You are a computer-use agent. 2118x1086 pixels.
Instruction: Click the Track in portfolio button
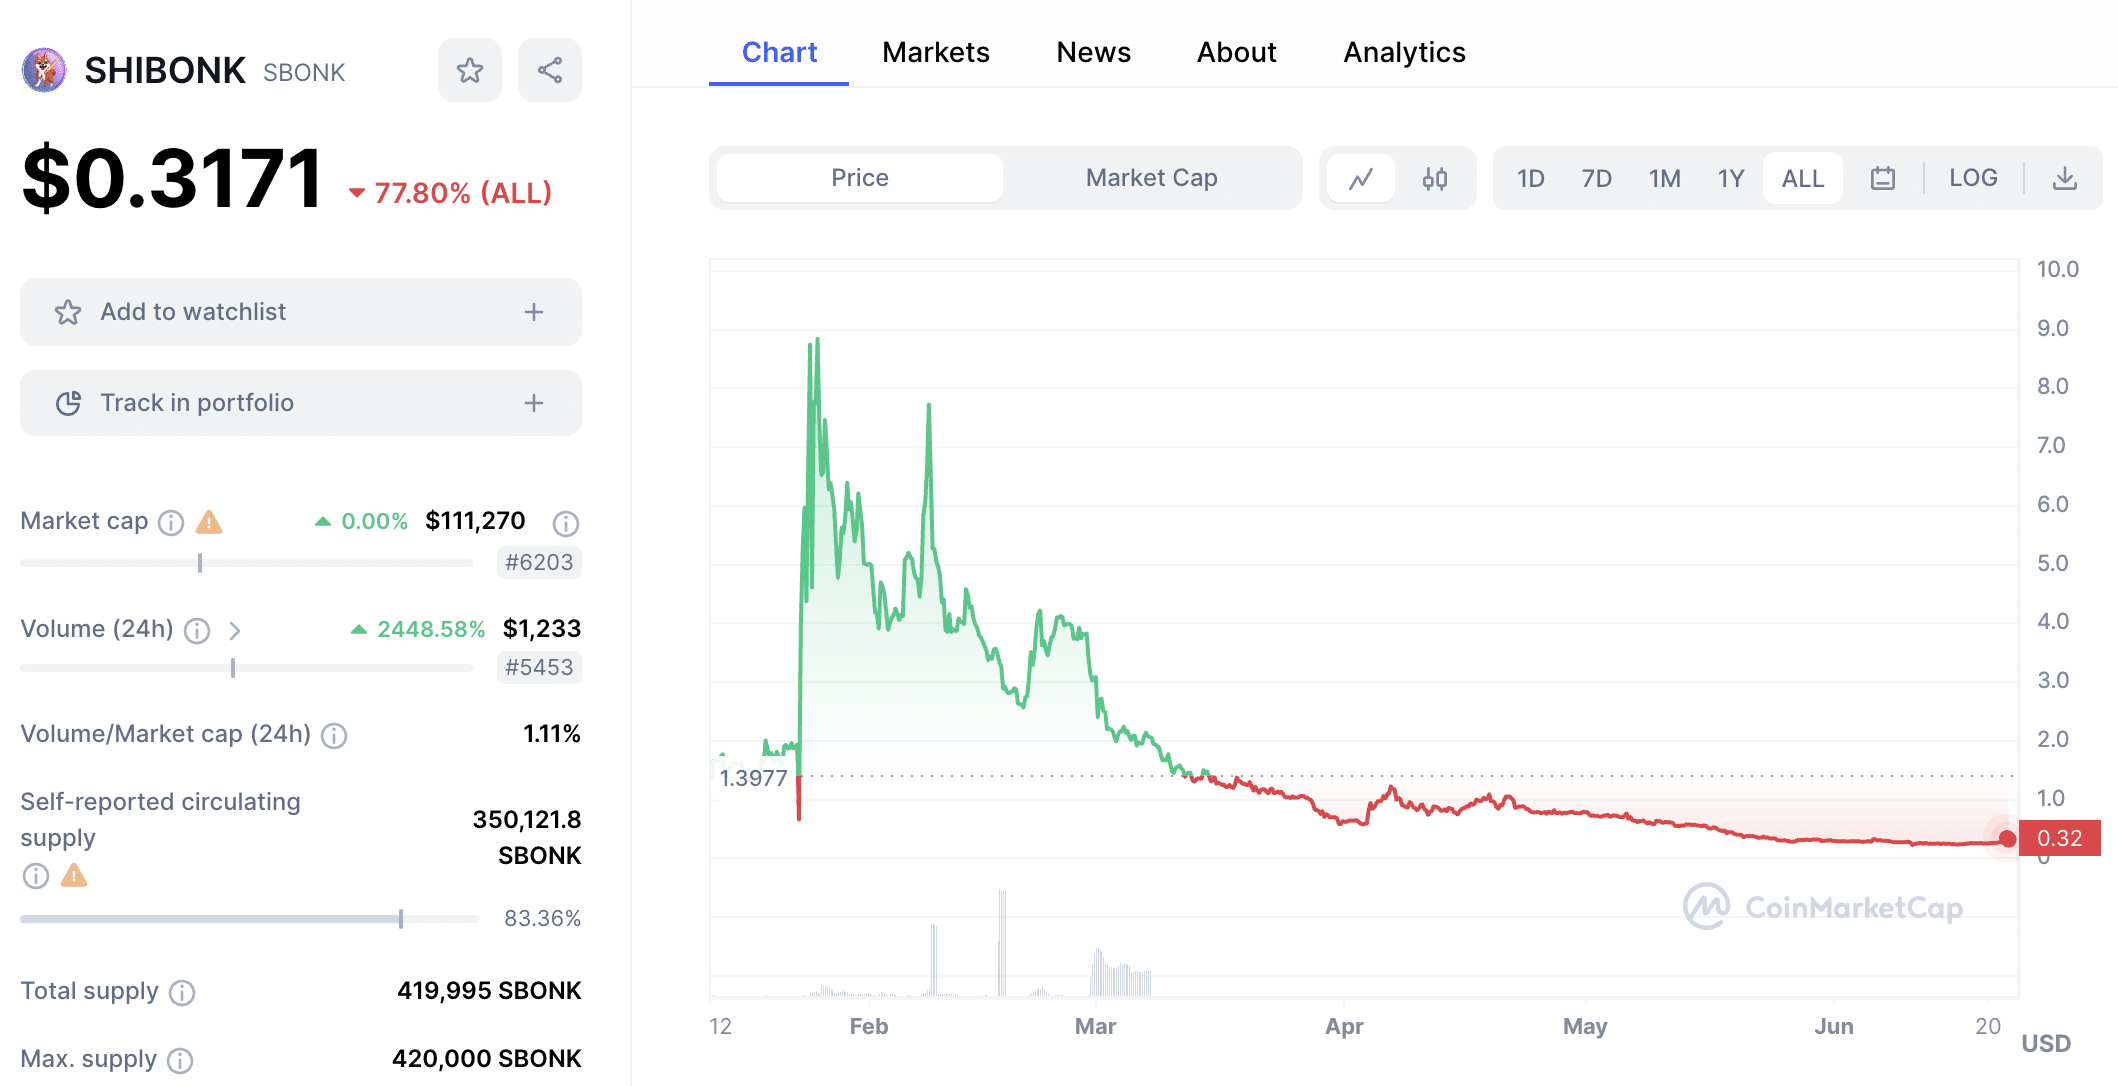tap(301, 403)
